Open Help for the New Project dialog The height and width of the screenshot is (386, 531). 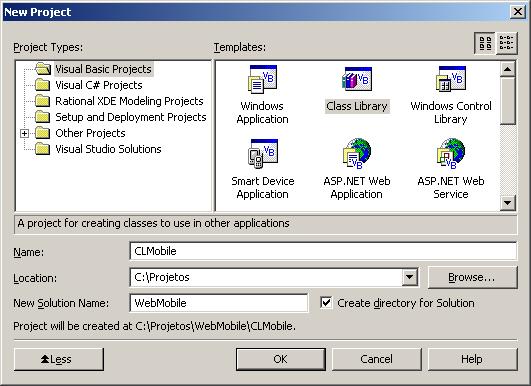[472, 359]
